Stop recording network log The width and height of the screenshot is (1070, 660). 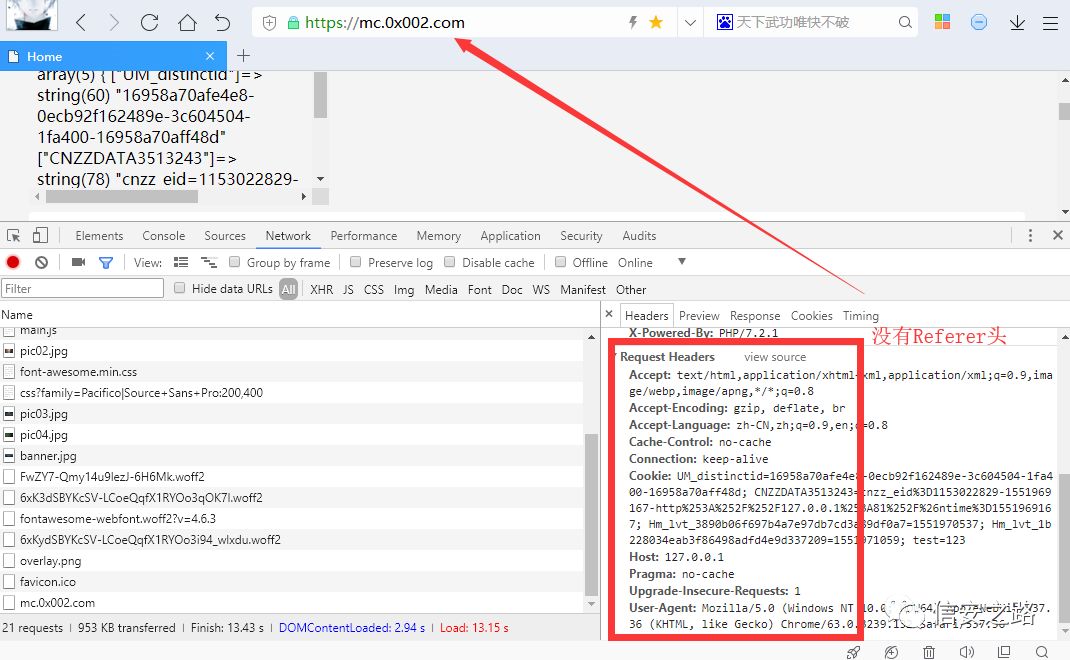click(13, 262)
